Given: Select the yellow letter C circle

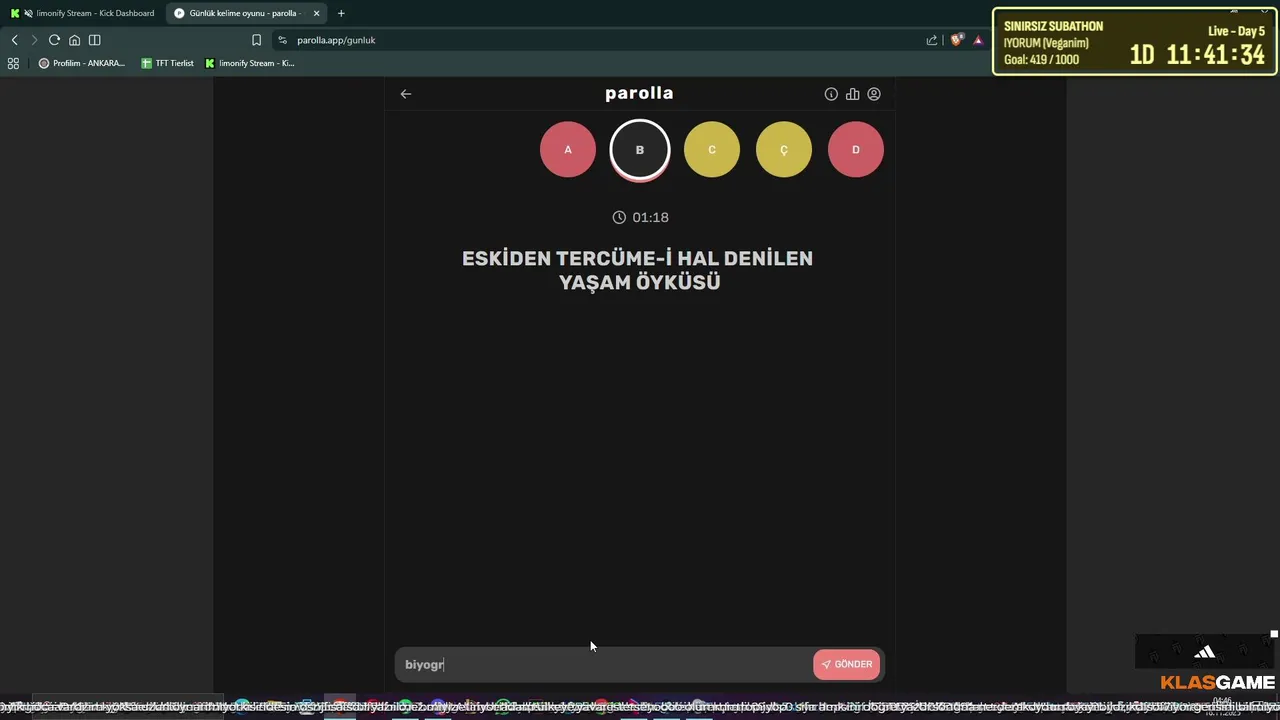Looking at the screenshot, I should click(x=712, y=150).
